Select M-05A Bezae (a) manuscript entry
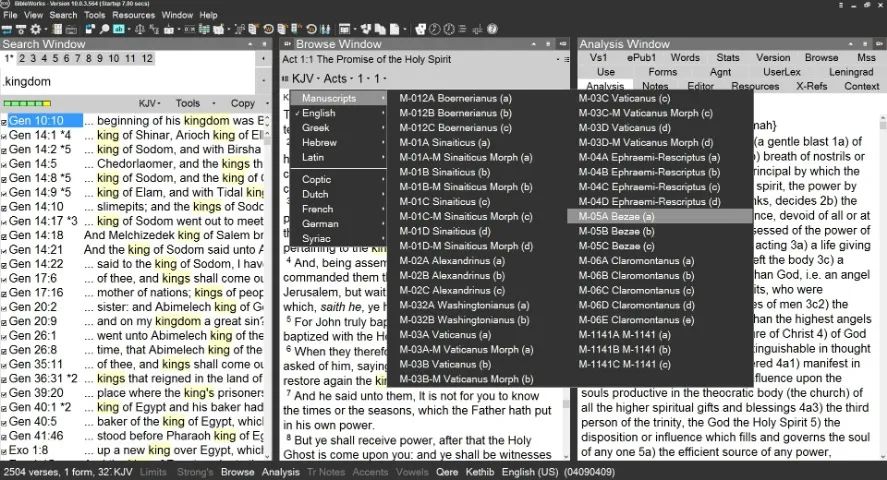The image size is (887, 480). (x=660, y=217)
